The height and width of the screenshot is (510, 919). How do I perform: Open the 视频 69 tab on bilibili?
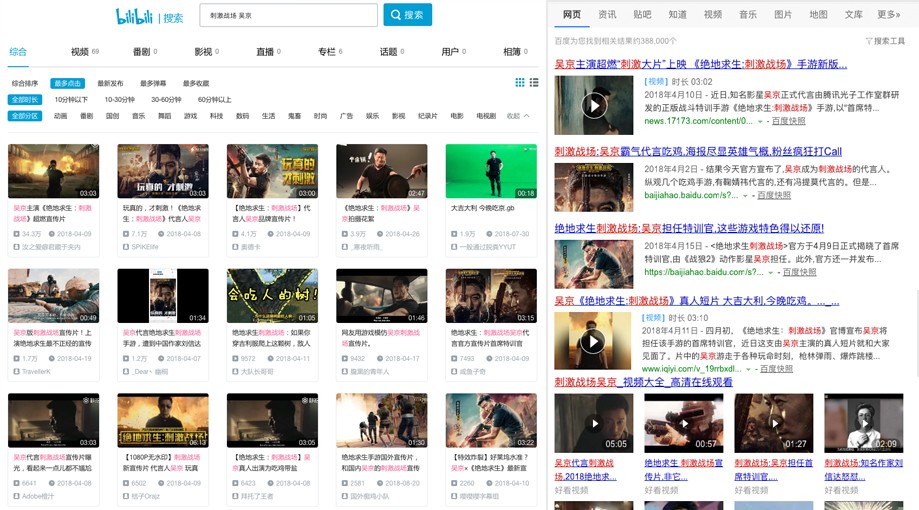(x=85, y=52)
